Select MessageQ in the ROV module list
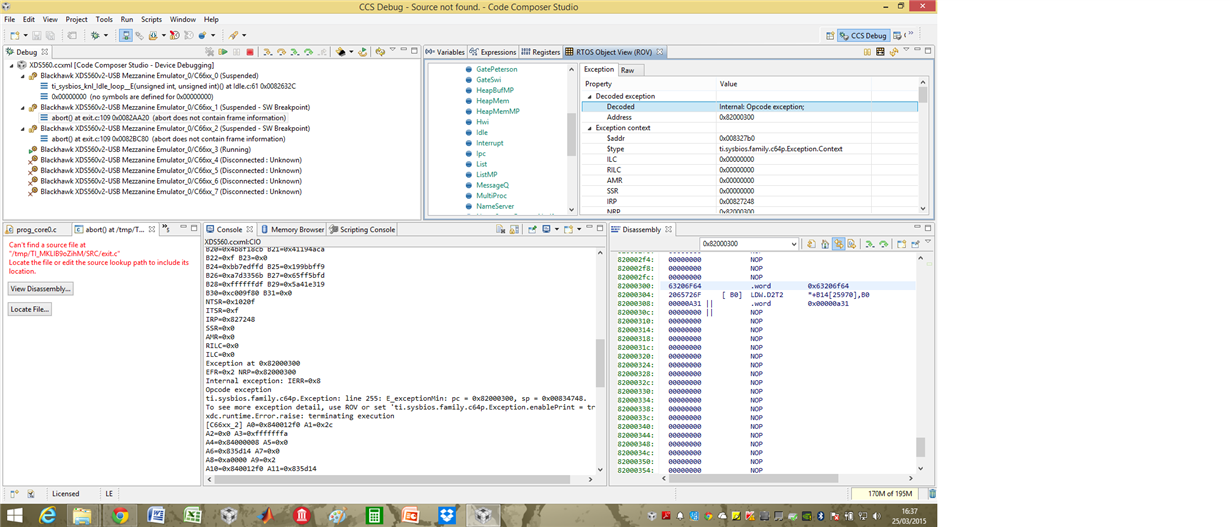The height and width of the screenshot is (527, 1230). tap(492, 185)
